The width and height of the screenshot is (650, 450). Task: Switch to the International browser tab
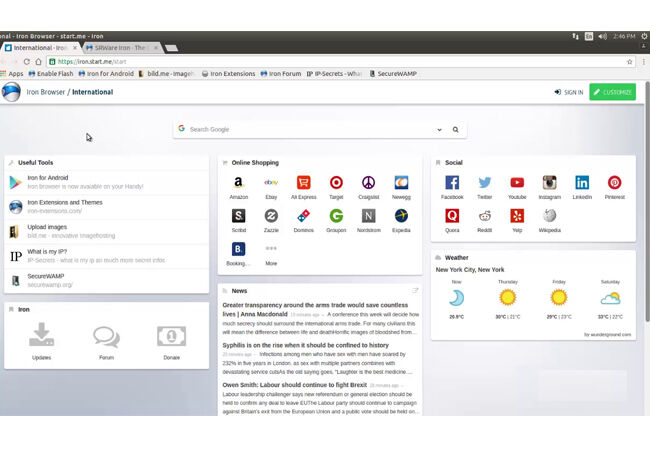tap(41, 48)
